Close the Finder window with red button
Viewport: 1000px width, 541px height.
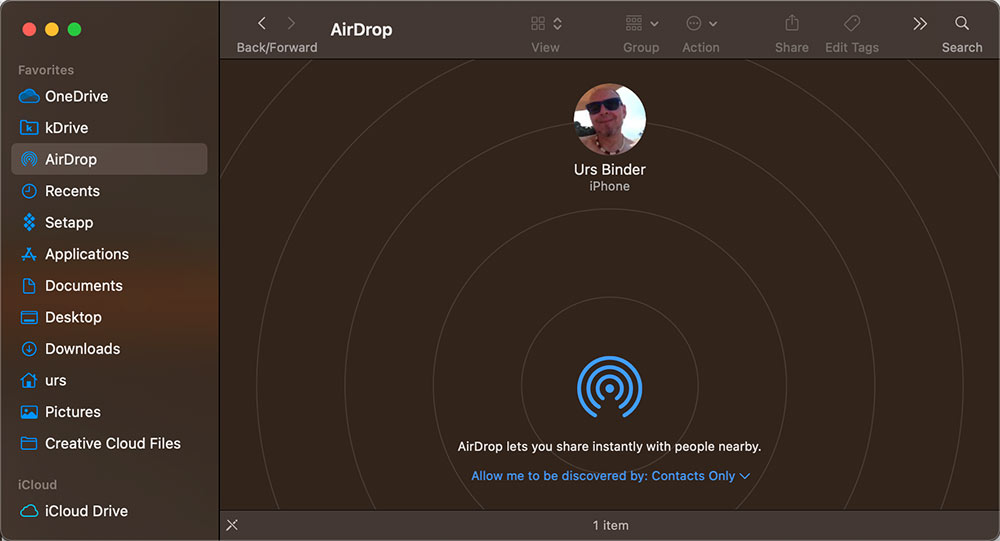(x=29, y=29)
